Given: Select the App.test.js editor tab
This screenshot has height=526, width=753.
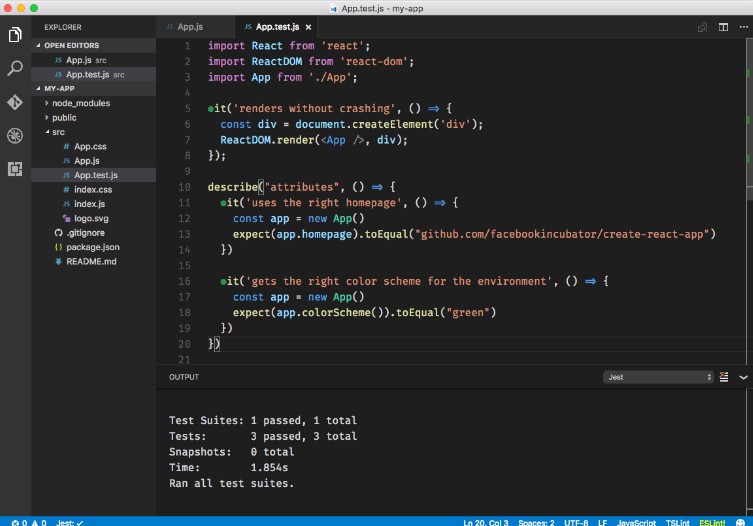Looking at the screenshot, I should tap(277, 26).
